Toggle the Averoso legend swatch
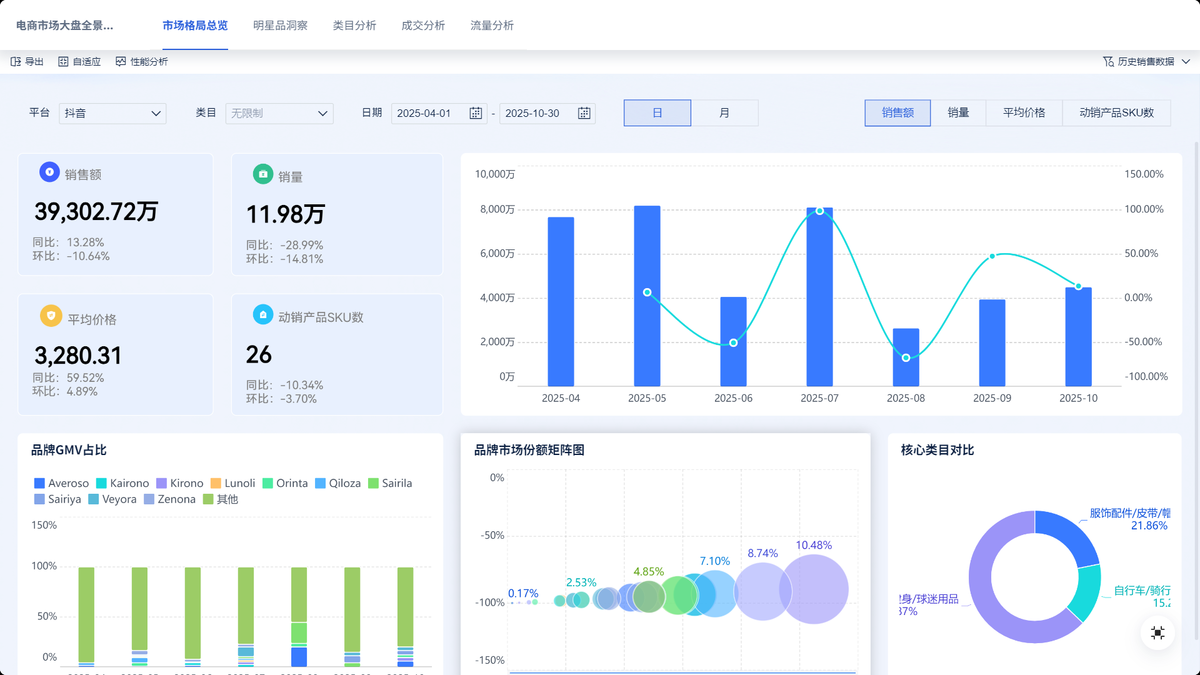This screenshot has height=675, width=1200. point(39,483)
